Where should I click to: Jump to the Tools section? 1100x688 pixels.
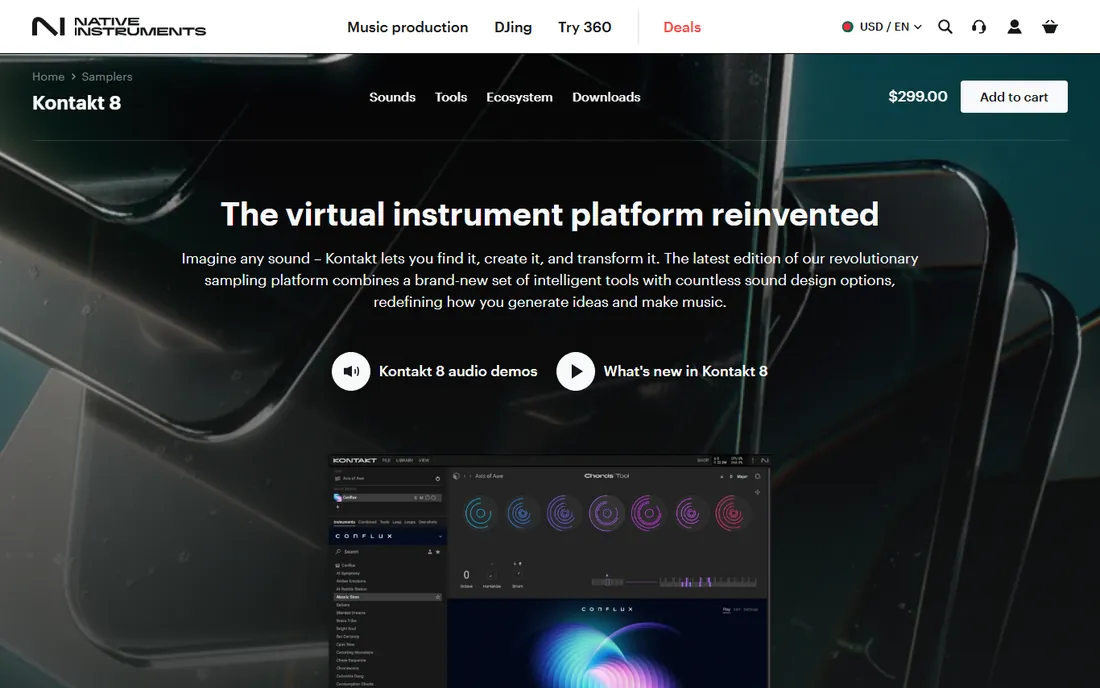450,97
